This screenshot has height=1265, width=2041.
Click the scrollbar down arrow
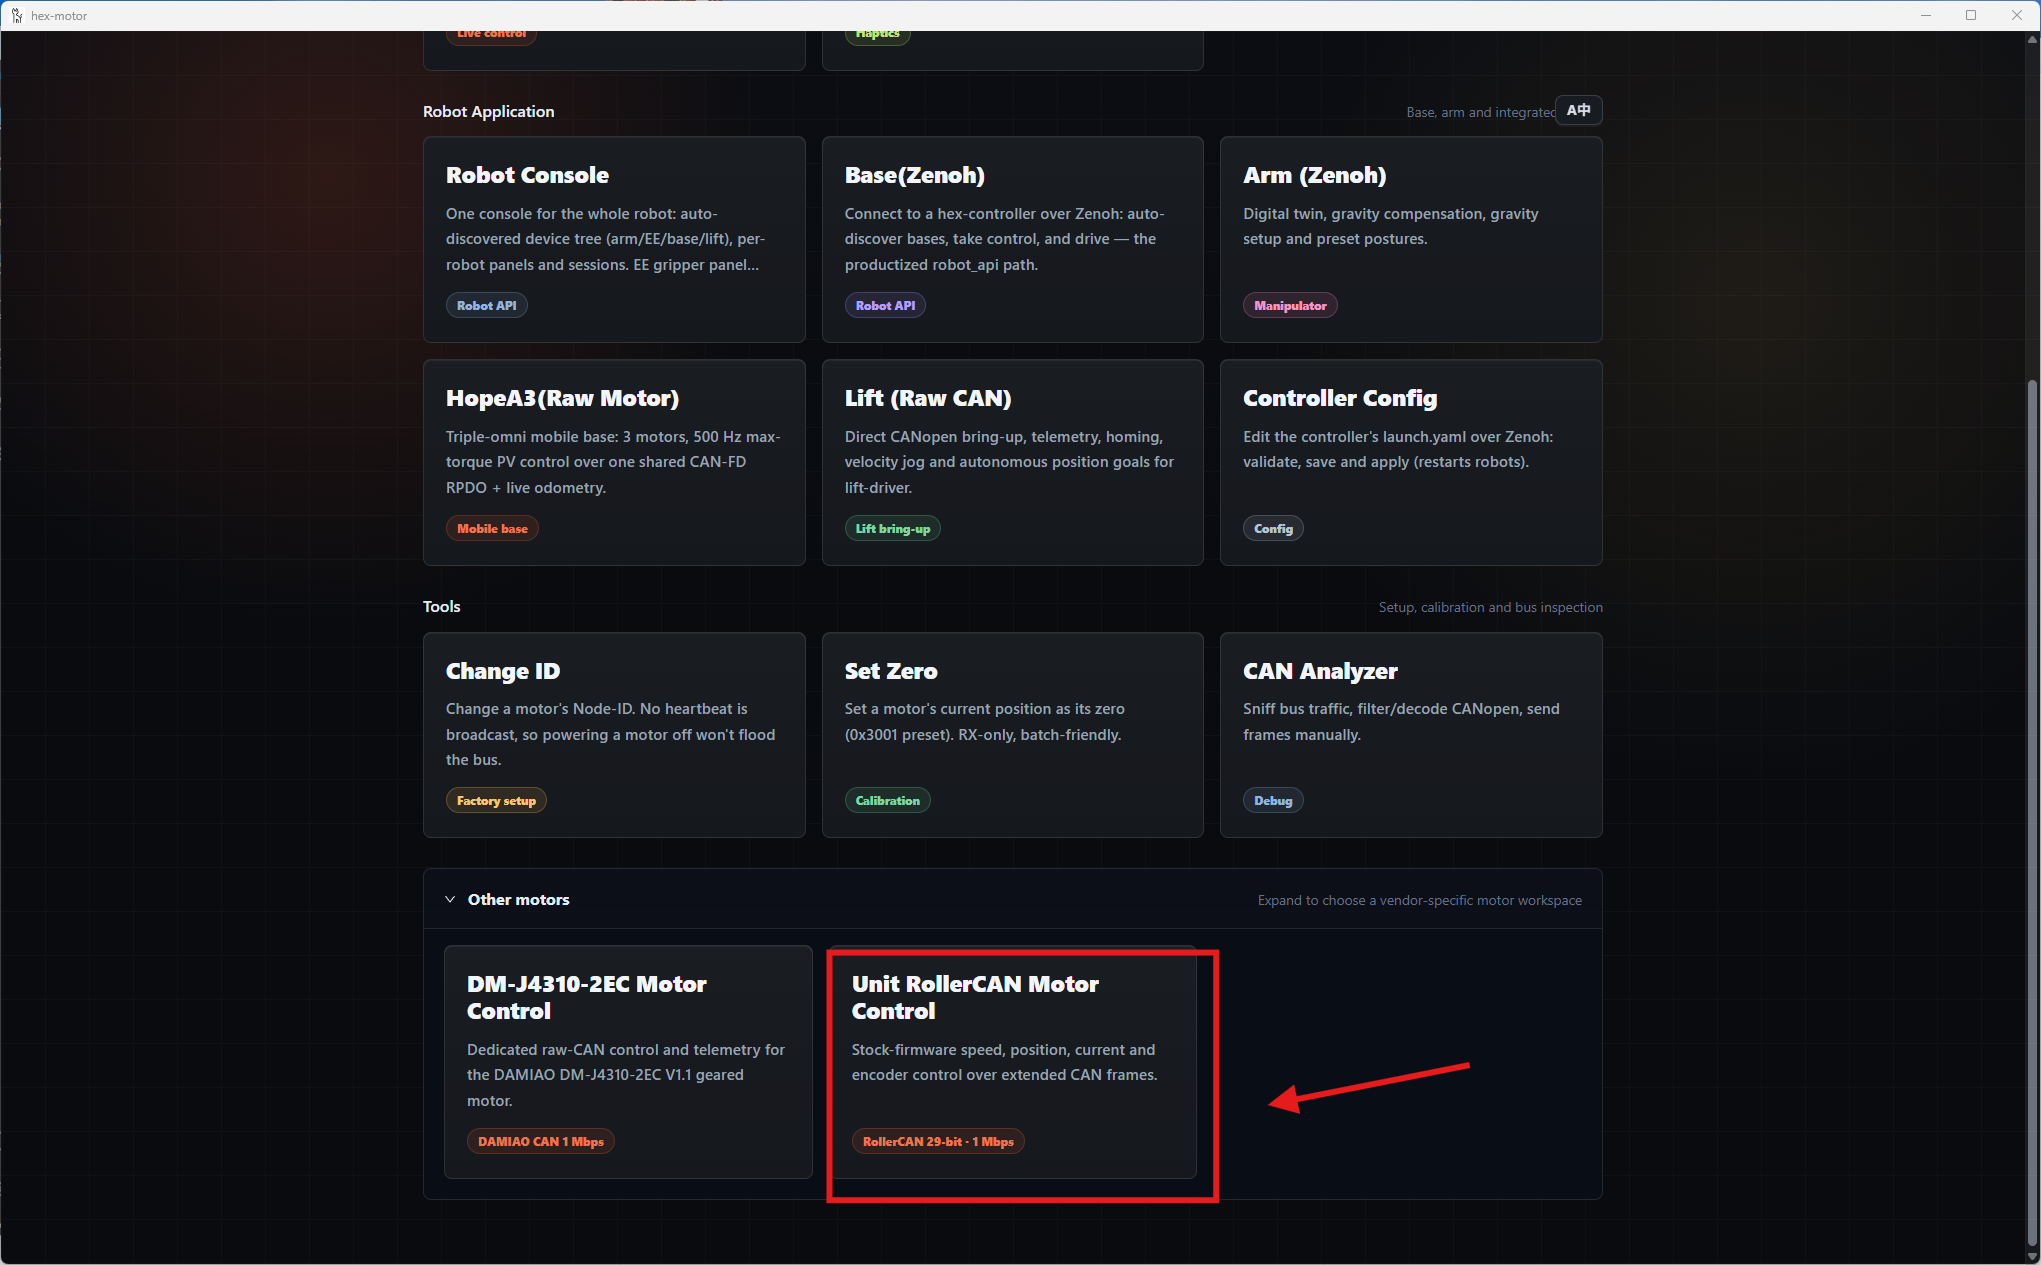point(2032,1256)
